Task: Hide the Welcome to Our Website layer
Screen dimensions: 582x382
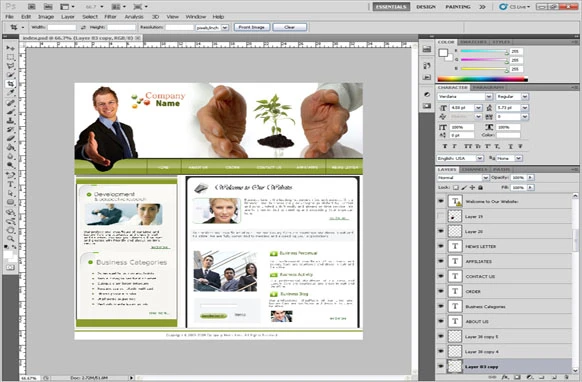Action: [441, 201]
